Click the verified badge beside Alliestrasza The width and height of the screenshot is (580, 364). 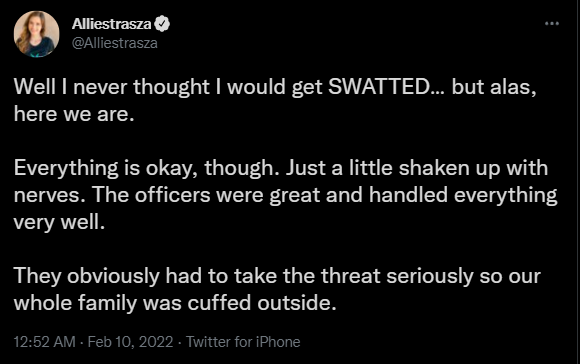coord(162,24)
